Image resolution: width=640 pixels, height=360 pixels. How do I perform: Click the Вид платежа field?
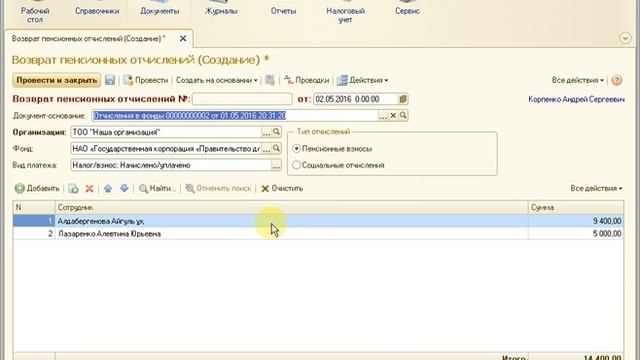pos(171,165)
